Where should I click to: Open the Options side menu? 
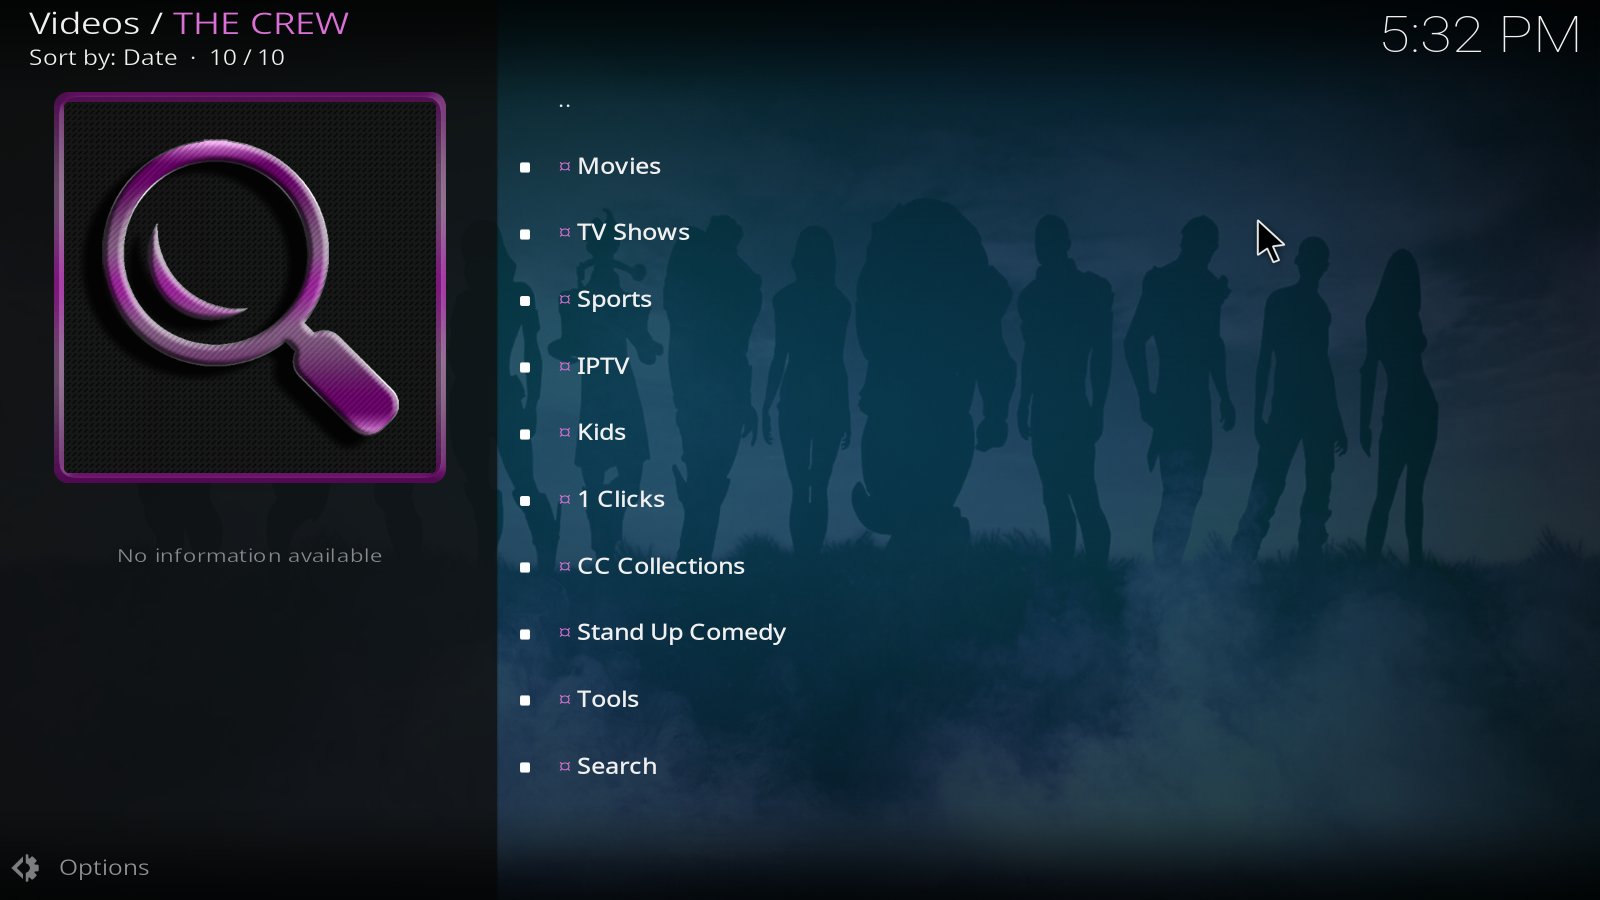tap(104, 868)
